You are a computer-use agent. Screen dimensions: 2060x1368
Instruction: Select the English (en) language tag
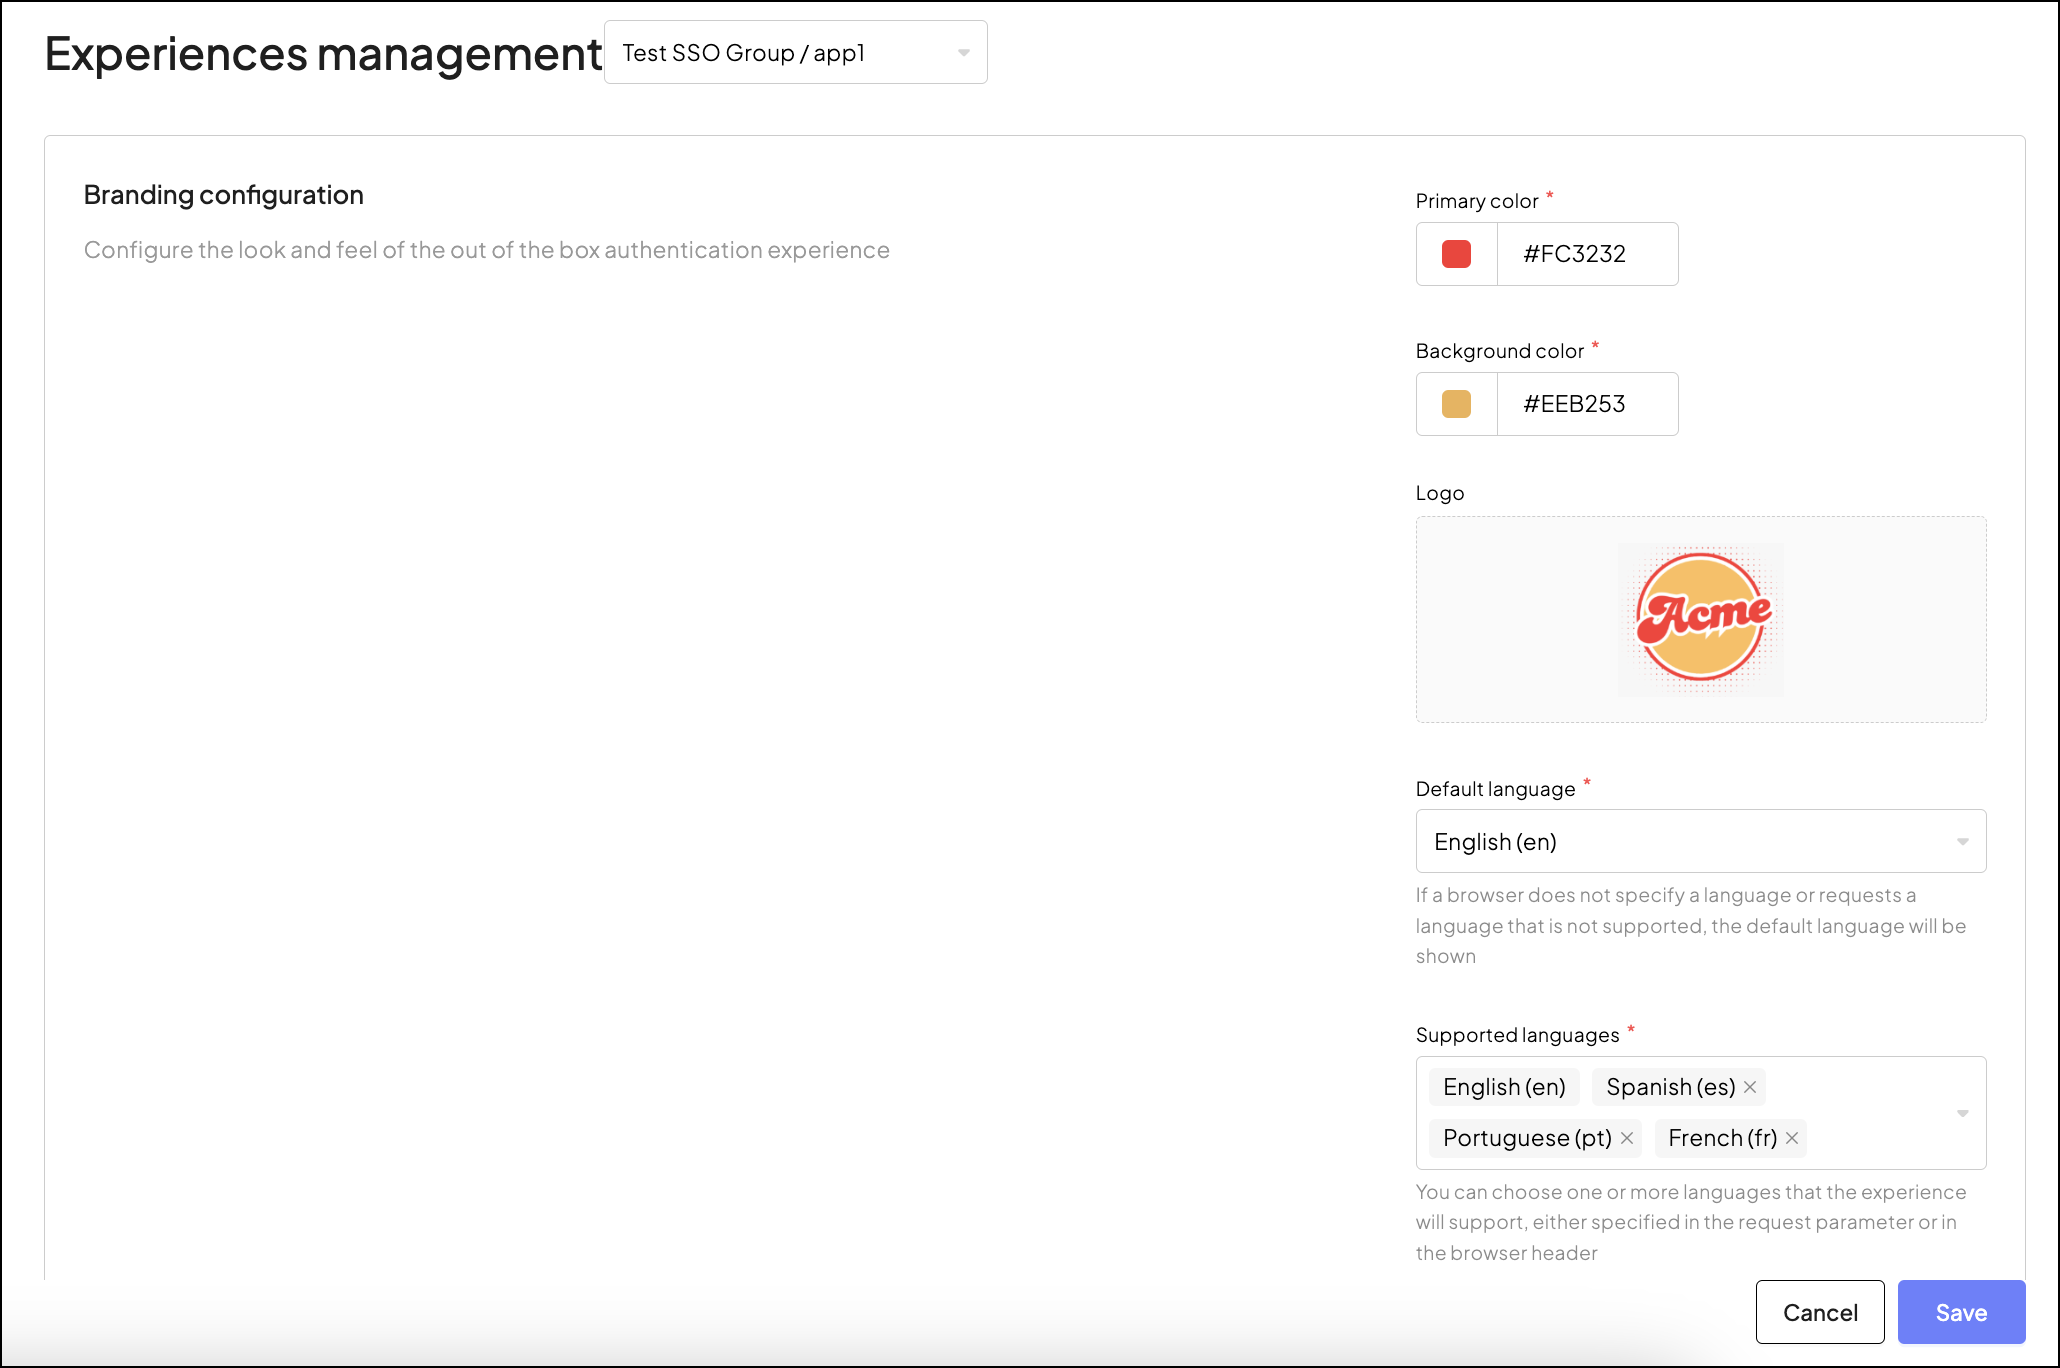(x=1504, y=1087)
